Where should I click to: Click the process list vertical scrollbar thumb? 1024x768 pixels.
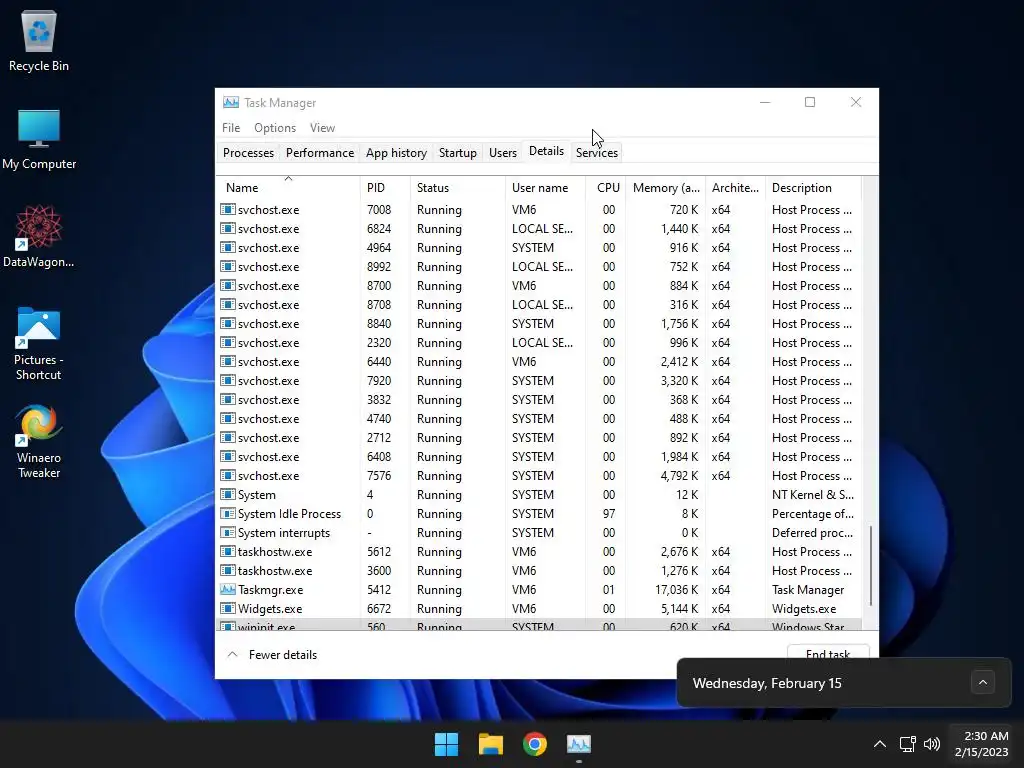pyautogui.click(x=871, y=566)
